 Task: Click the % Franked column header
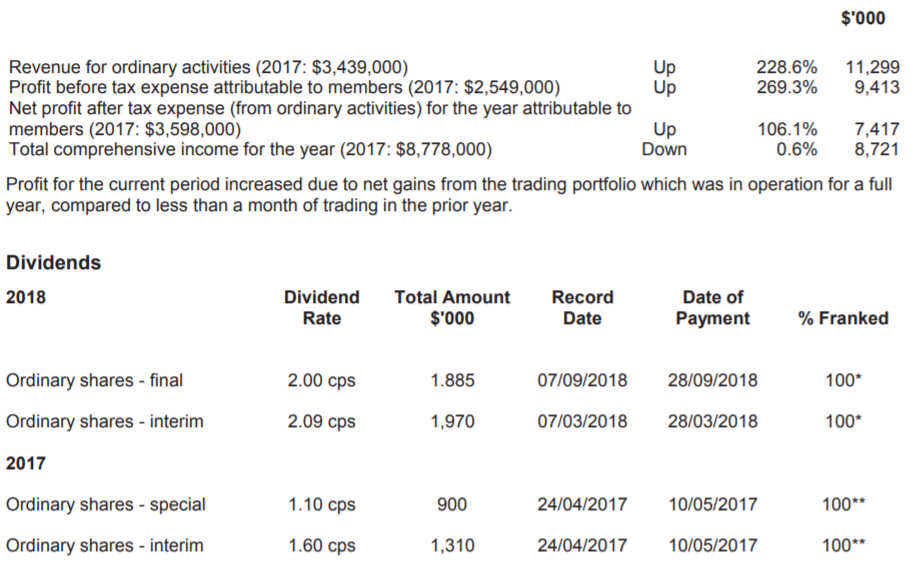tap(843, 318)
